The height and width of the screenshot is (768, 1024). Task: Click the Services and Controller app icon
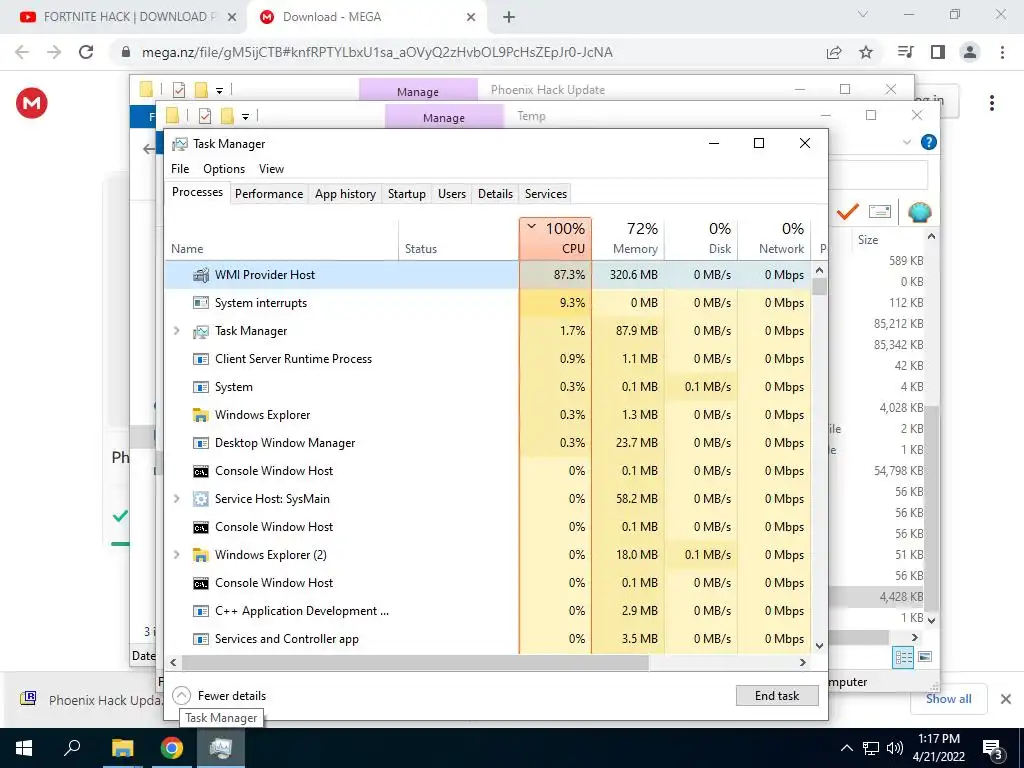click(x=200, y=639)
